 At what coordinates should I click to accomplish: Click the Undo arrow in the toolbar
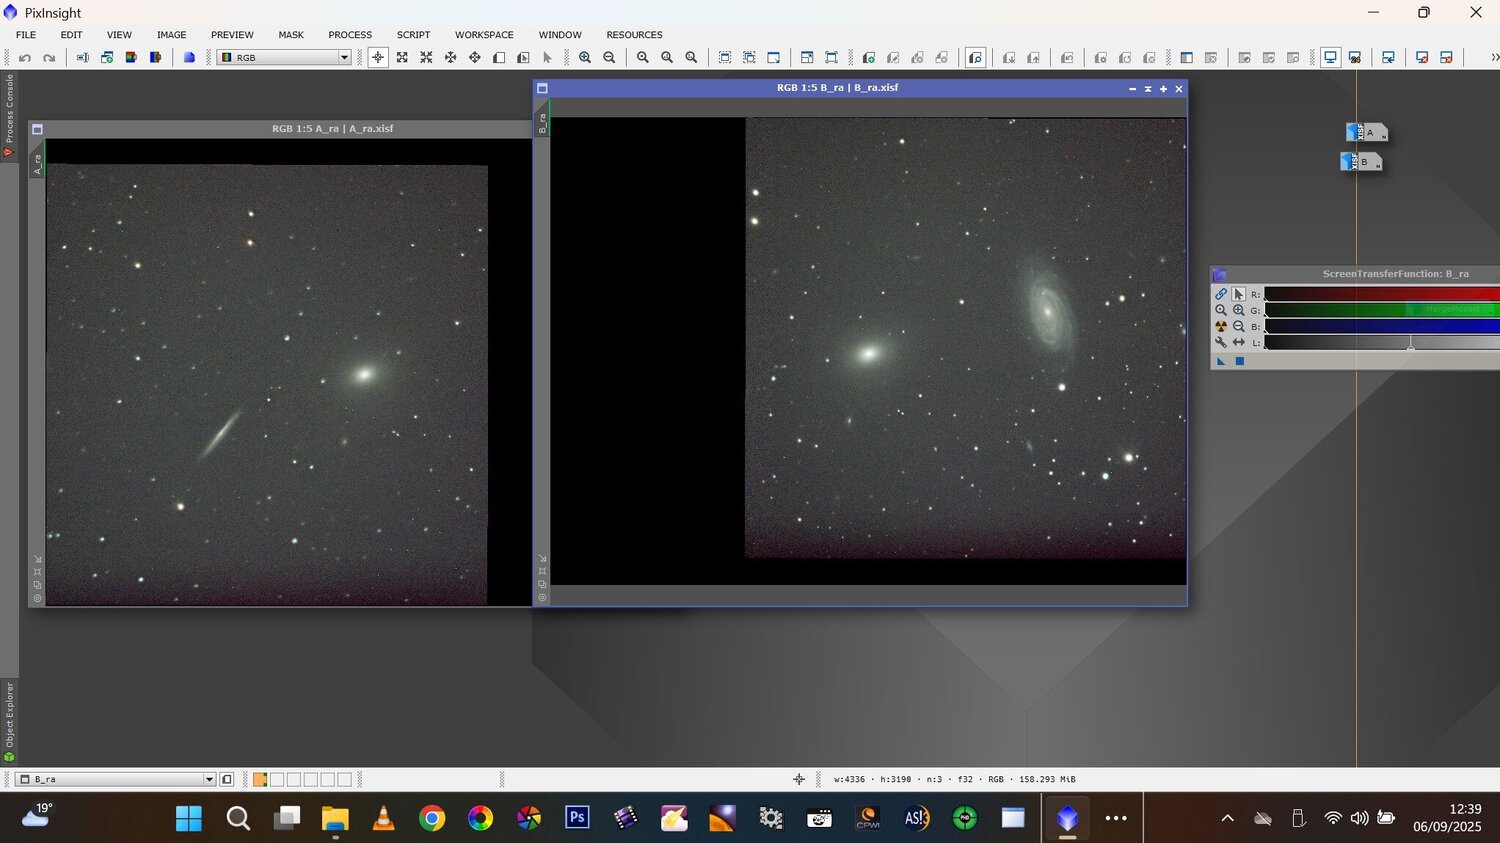[x=25, y=58]
